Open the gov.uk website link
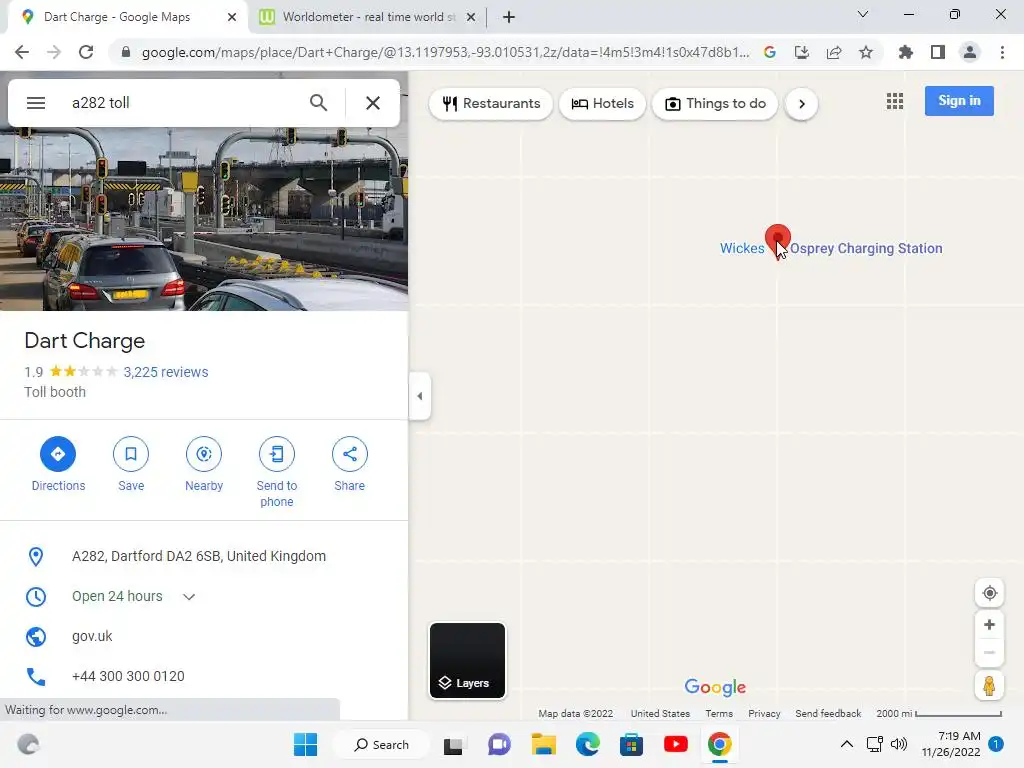 [92, 636]
